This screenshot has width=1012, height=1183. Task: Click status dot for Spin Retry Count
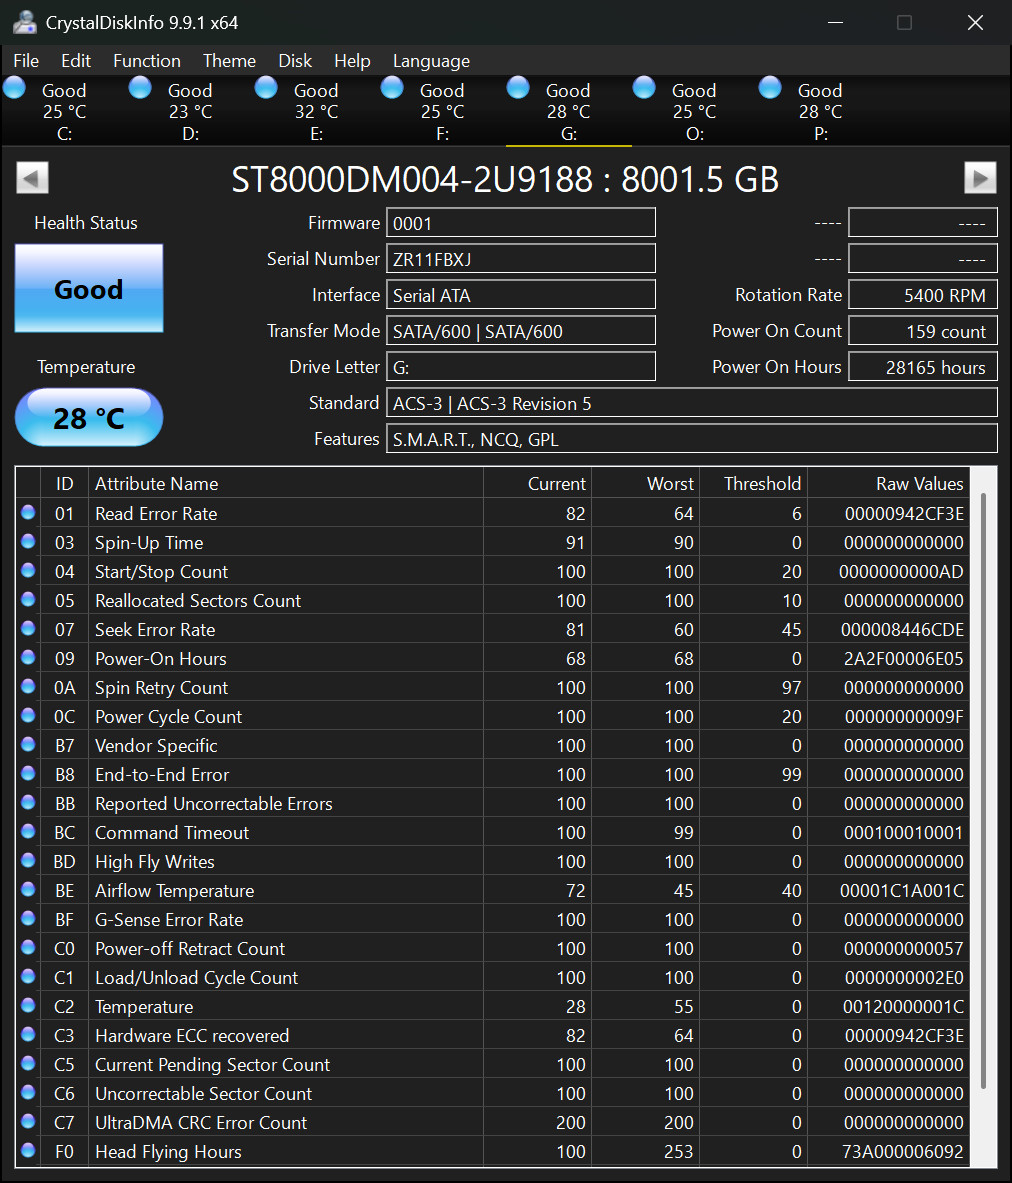point(29,687)
